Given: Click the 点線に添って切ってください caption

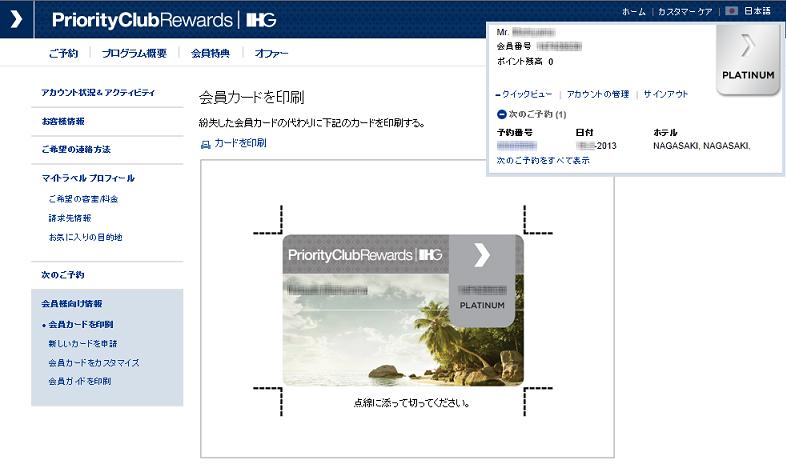Looking at the screenshot, I should (x=412, y=403).
